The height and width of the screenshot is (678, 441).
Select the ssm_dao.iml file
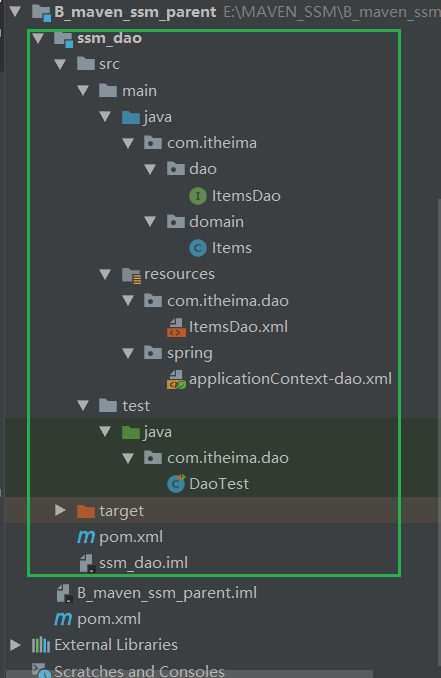click(x=134, y=563)
